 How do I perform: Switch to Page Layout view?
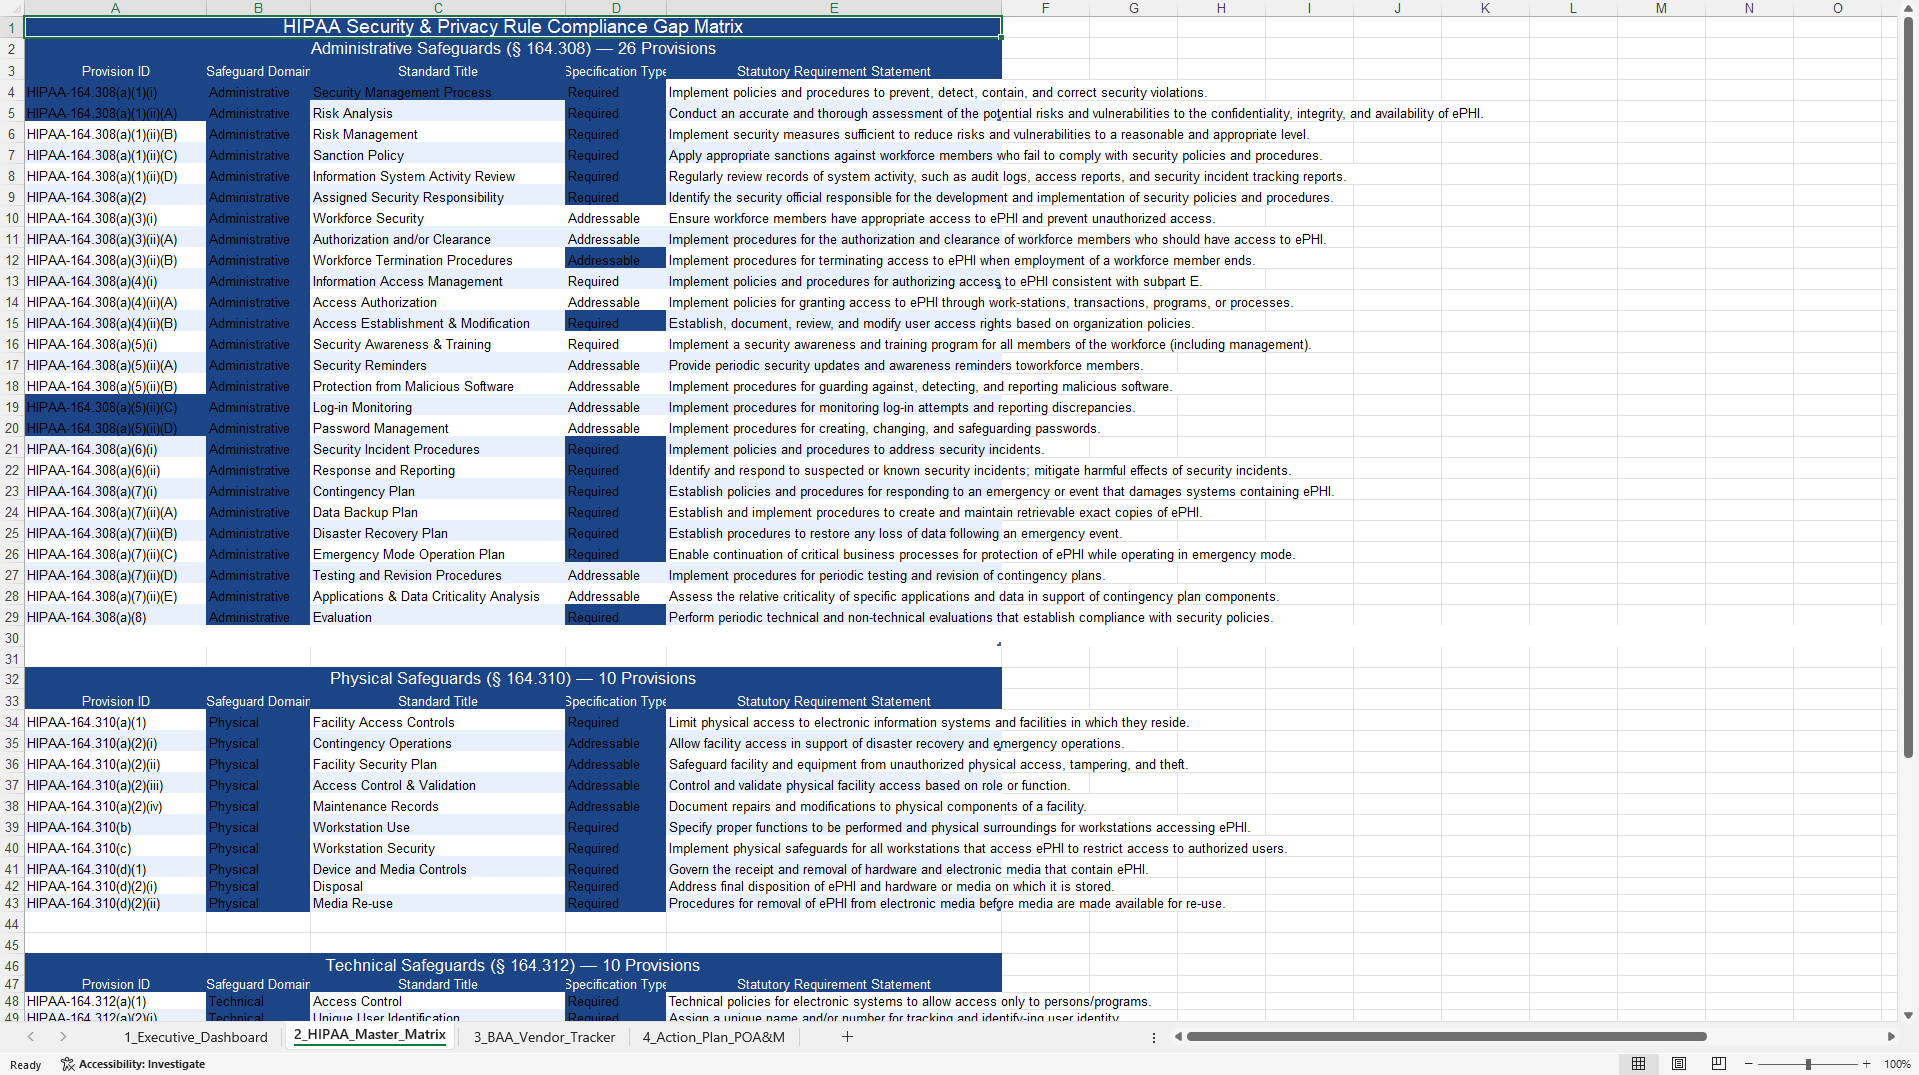point(1679,1064)
